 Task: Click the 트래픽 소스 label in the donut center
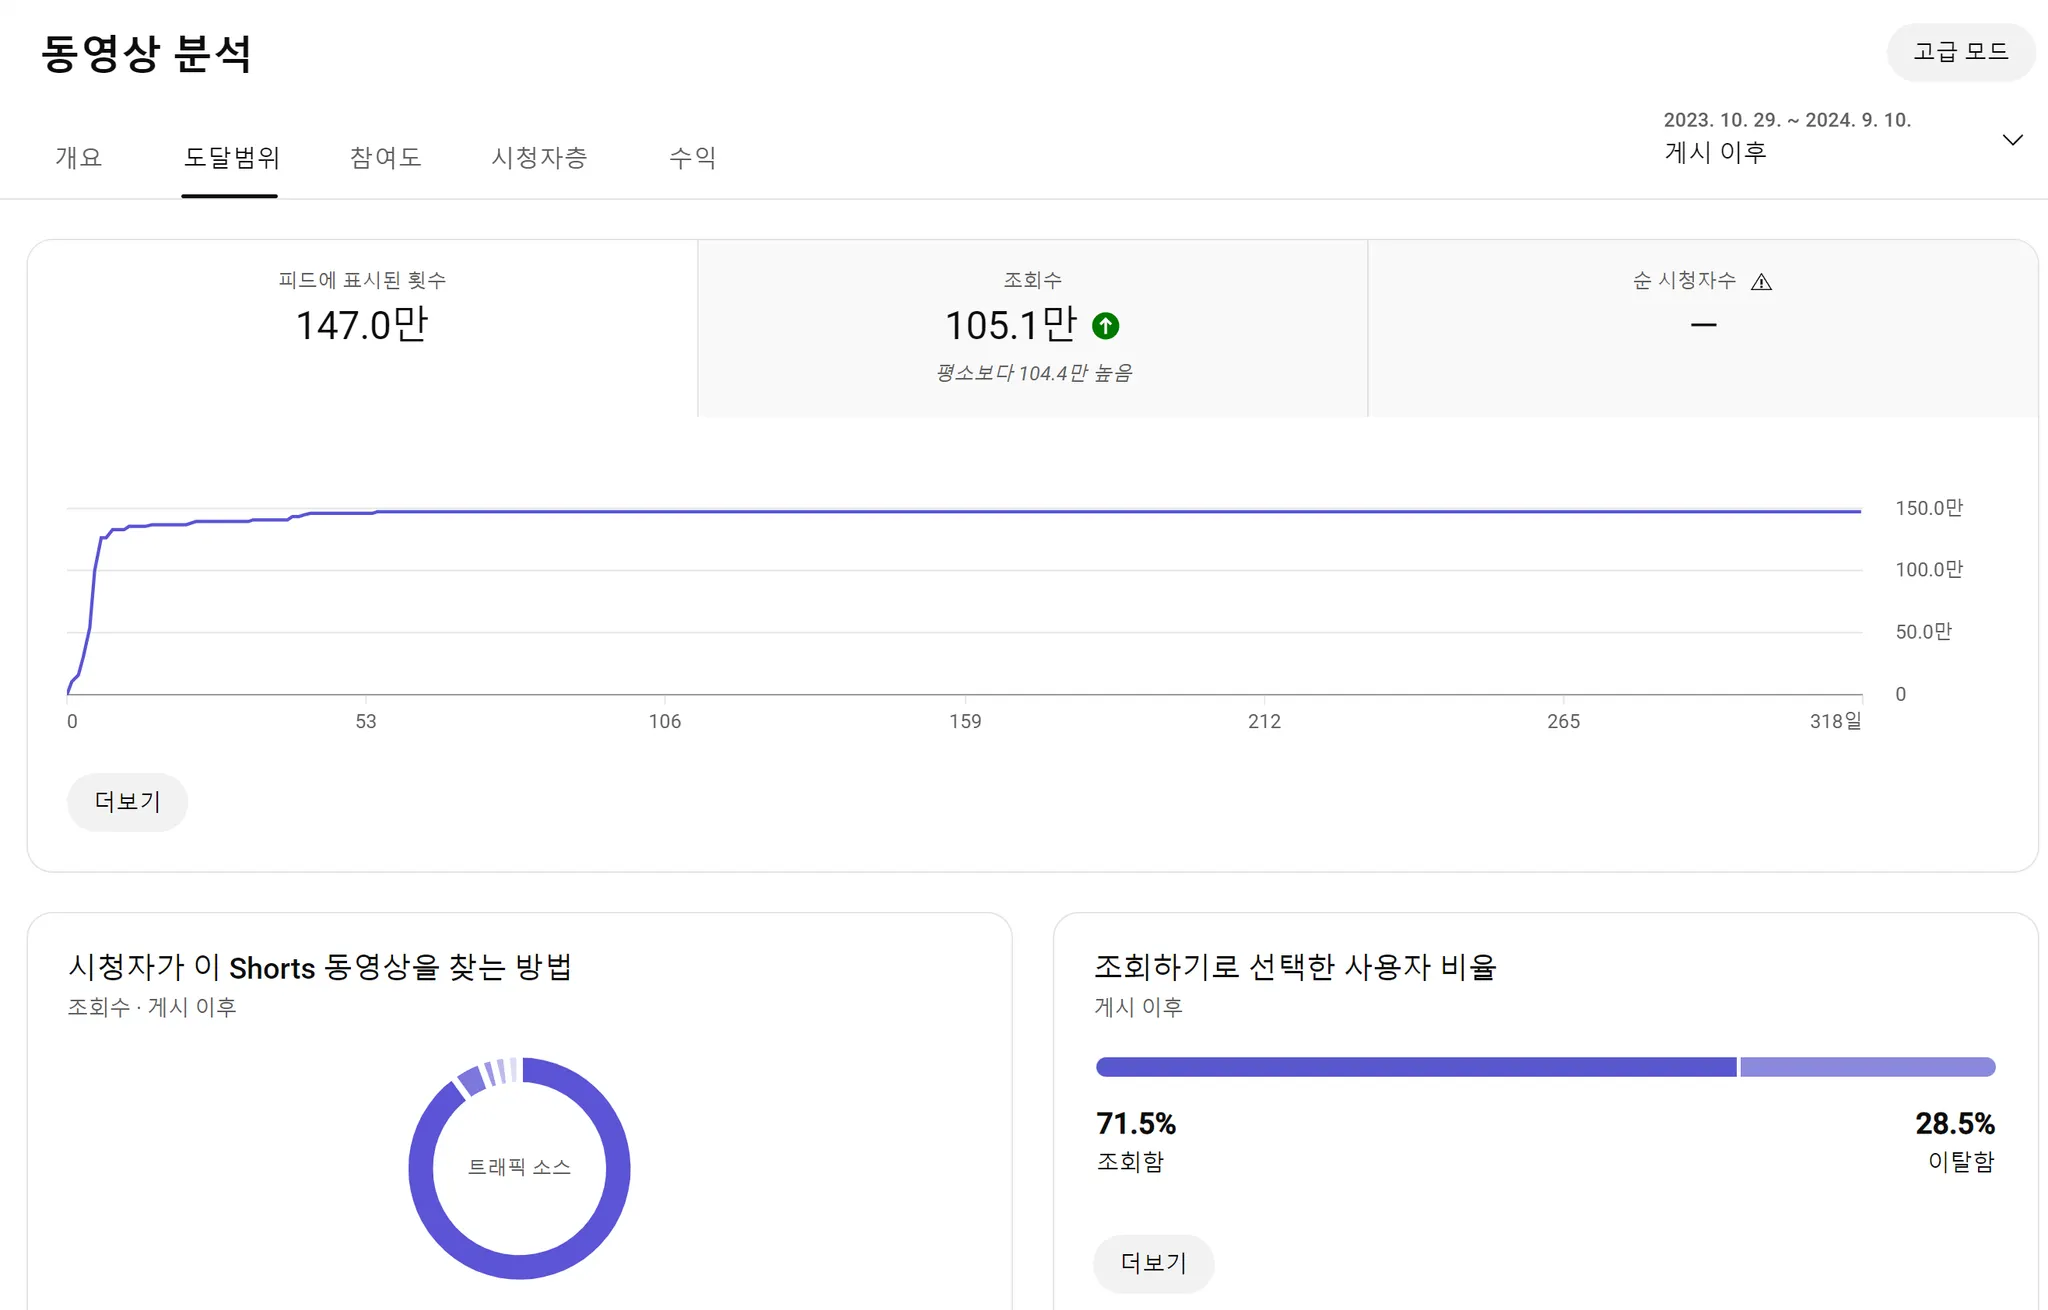click(x=519, y=1167)
